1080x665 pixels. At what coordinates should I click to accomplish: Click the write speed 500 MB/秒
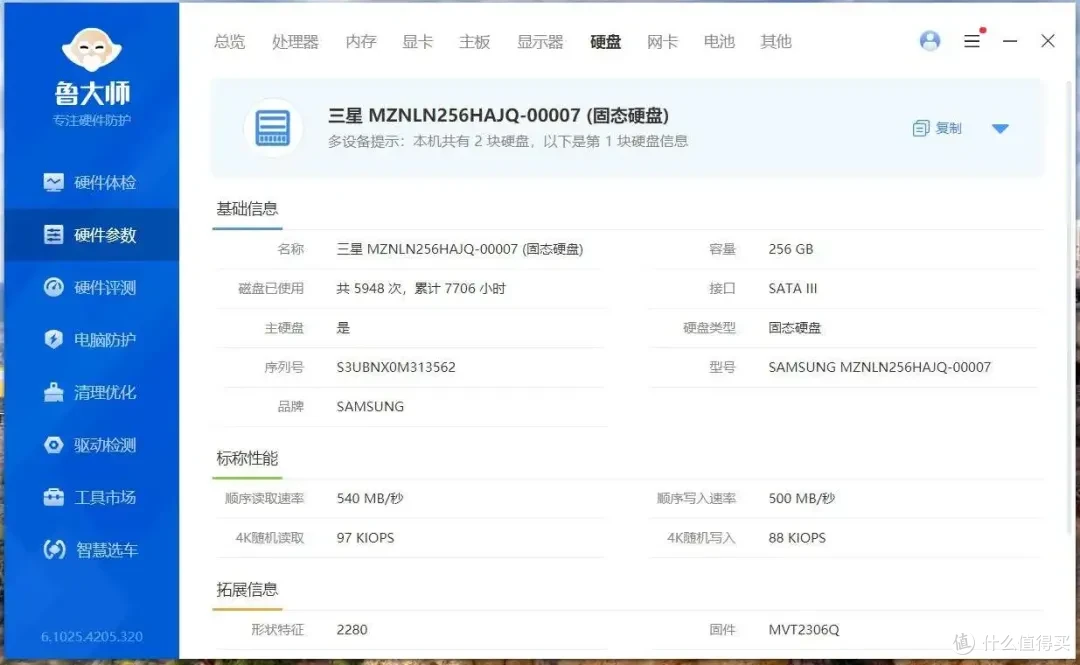pyautogui.click(x=802, y=498)
